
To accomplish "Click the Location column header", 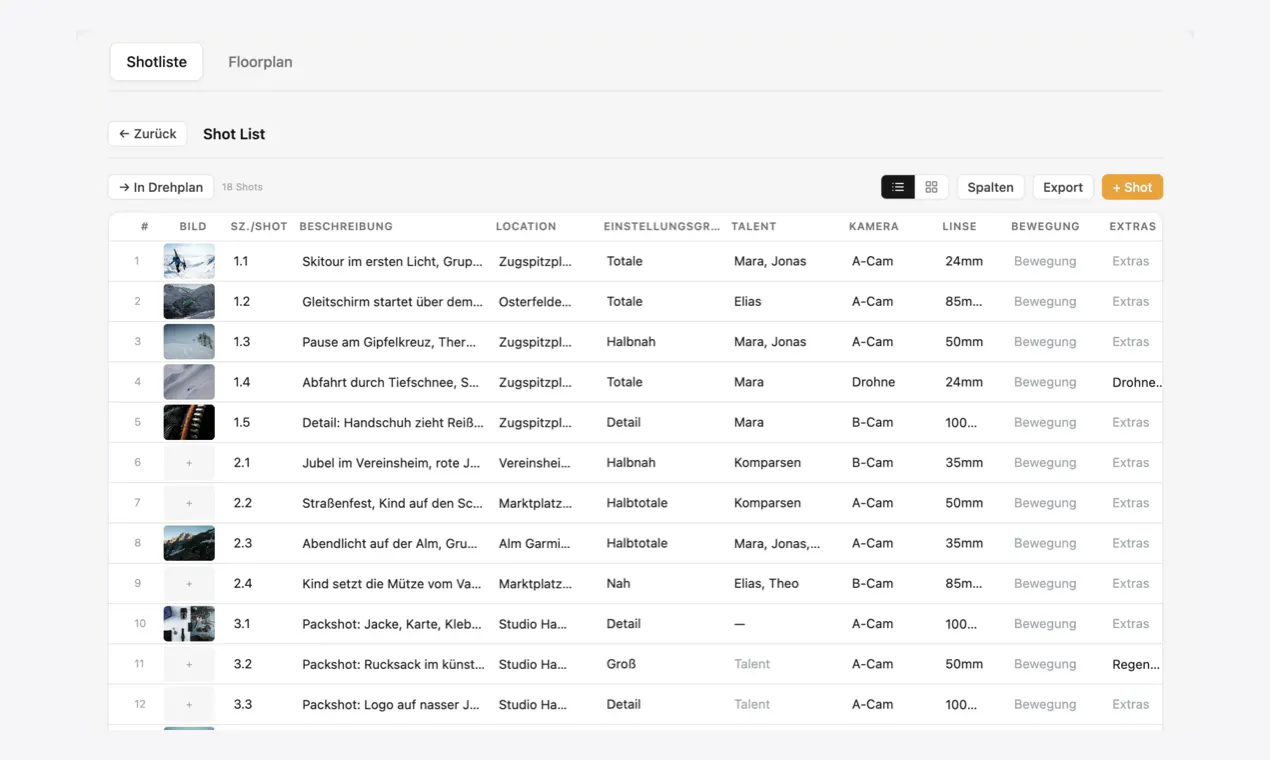I will pyautogui.click(x=526, y=227).
